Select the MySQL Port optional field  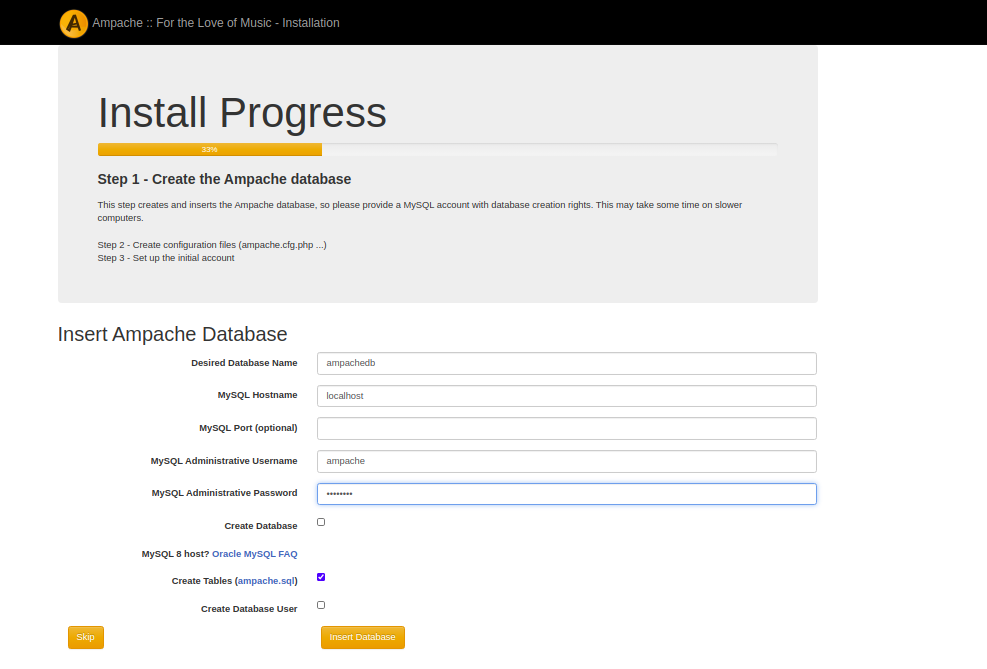pos(567,429)
